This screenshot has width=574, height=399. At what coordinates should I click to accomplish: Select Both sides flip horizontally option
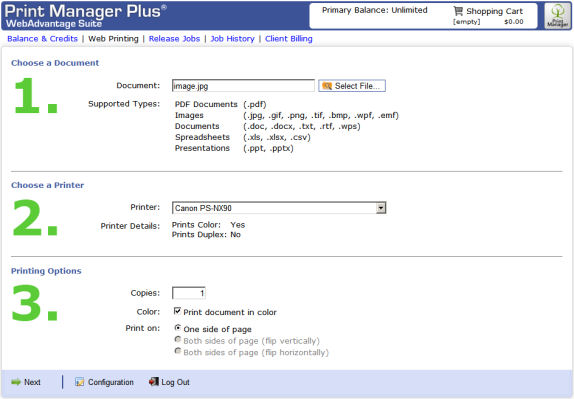pyautogui.click(x=178, y=351)
